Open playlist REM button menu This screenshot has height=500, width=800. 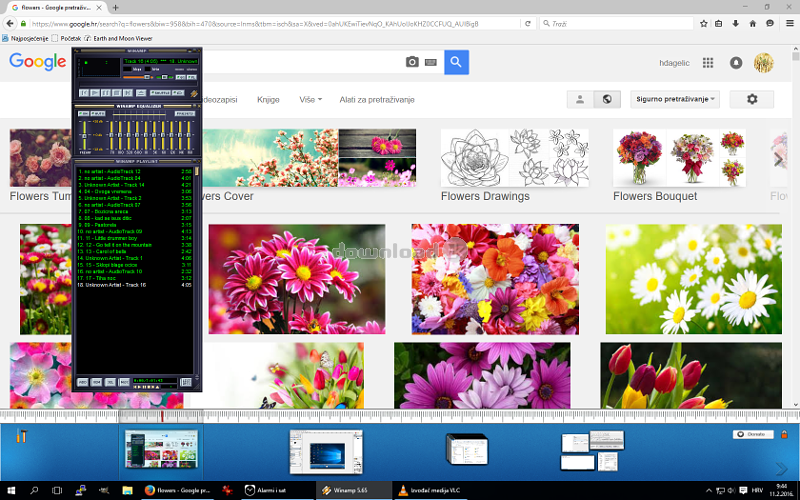tap(96, 382)
